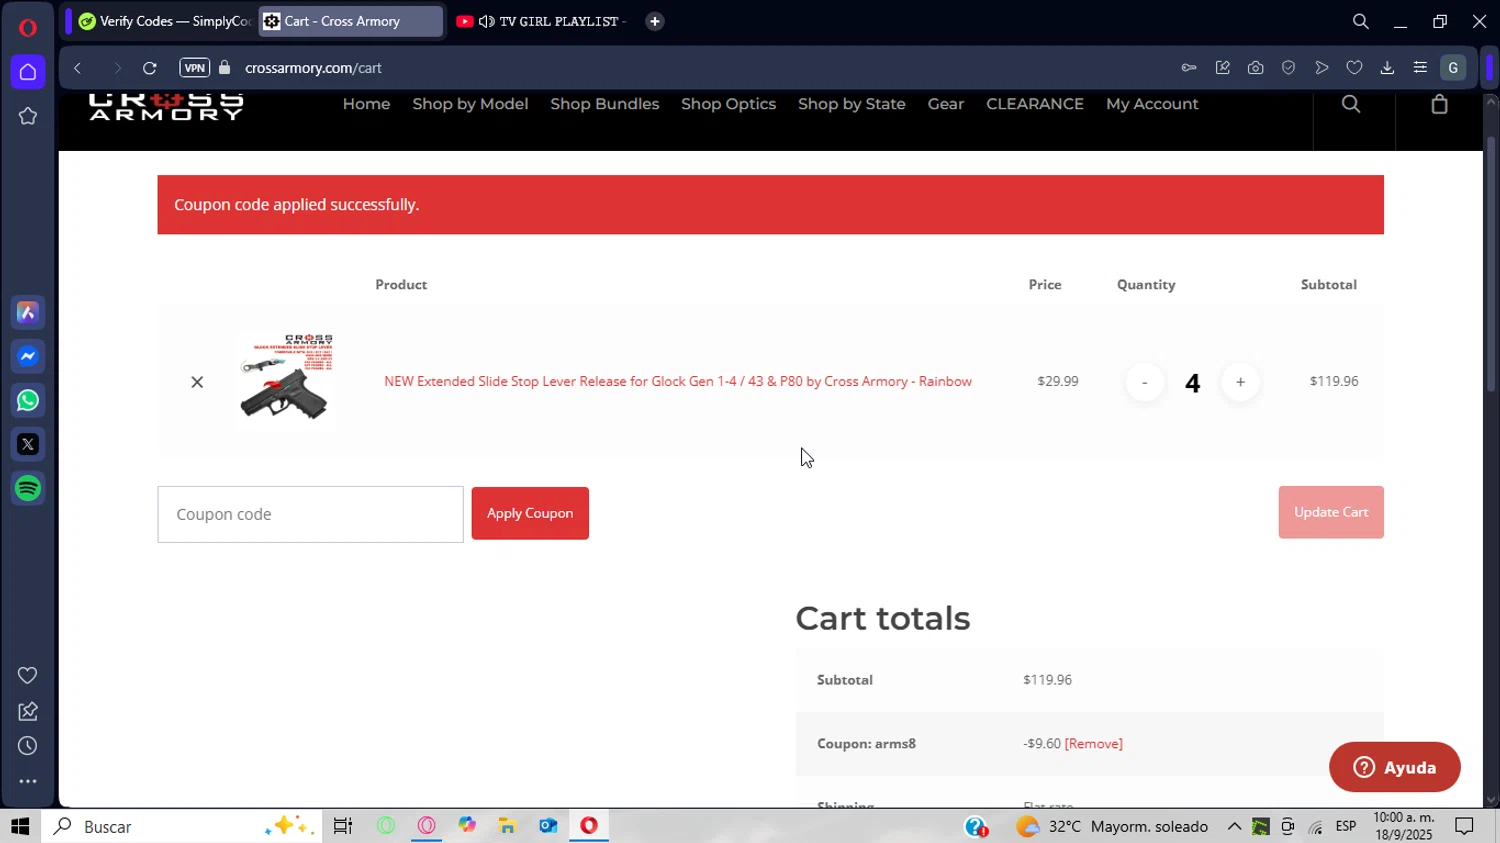1500x843 pixels.
Task: Click the Apply Coupon button
Action: pos(530,513)
